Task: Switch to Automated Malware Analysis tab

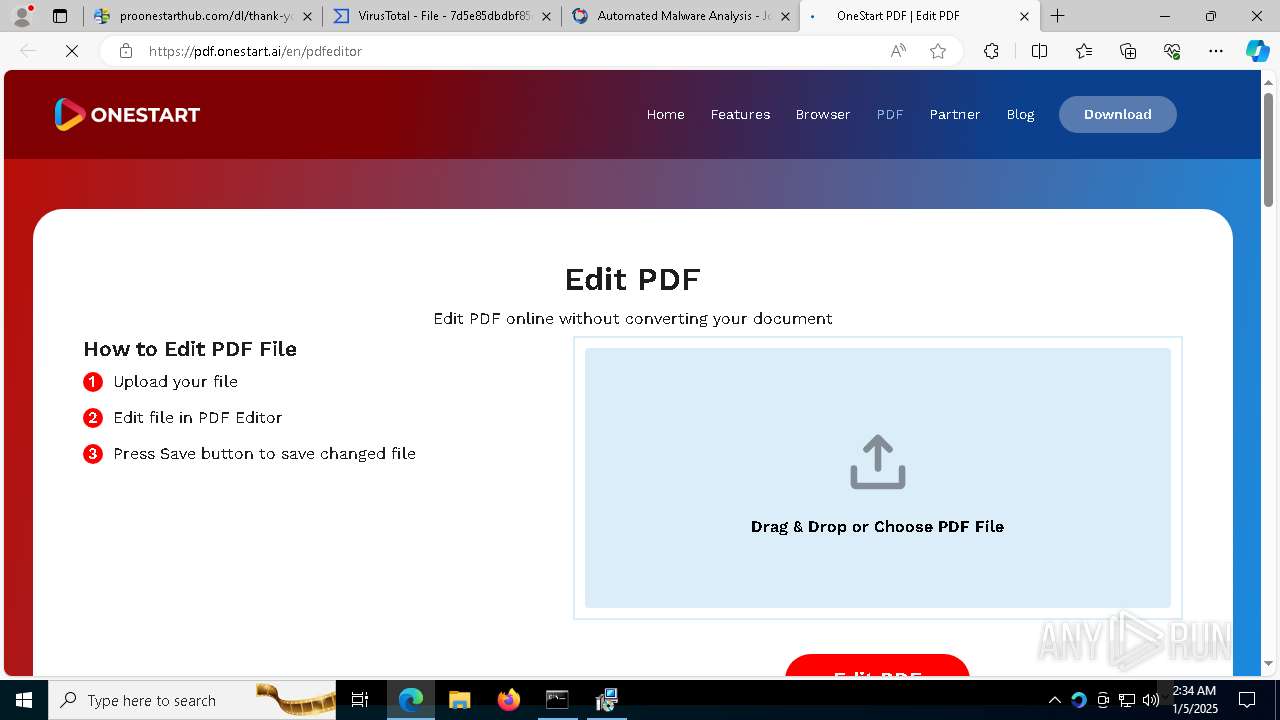Action: [680, 16]
